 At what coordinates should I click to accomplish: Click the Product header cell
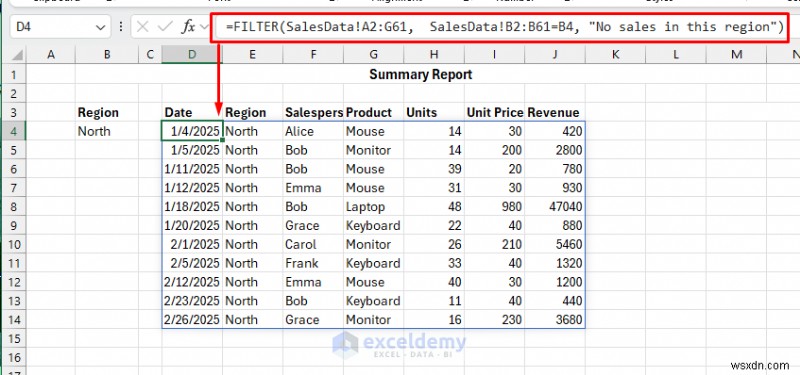(x=373, y=112)
